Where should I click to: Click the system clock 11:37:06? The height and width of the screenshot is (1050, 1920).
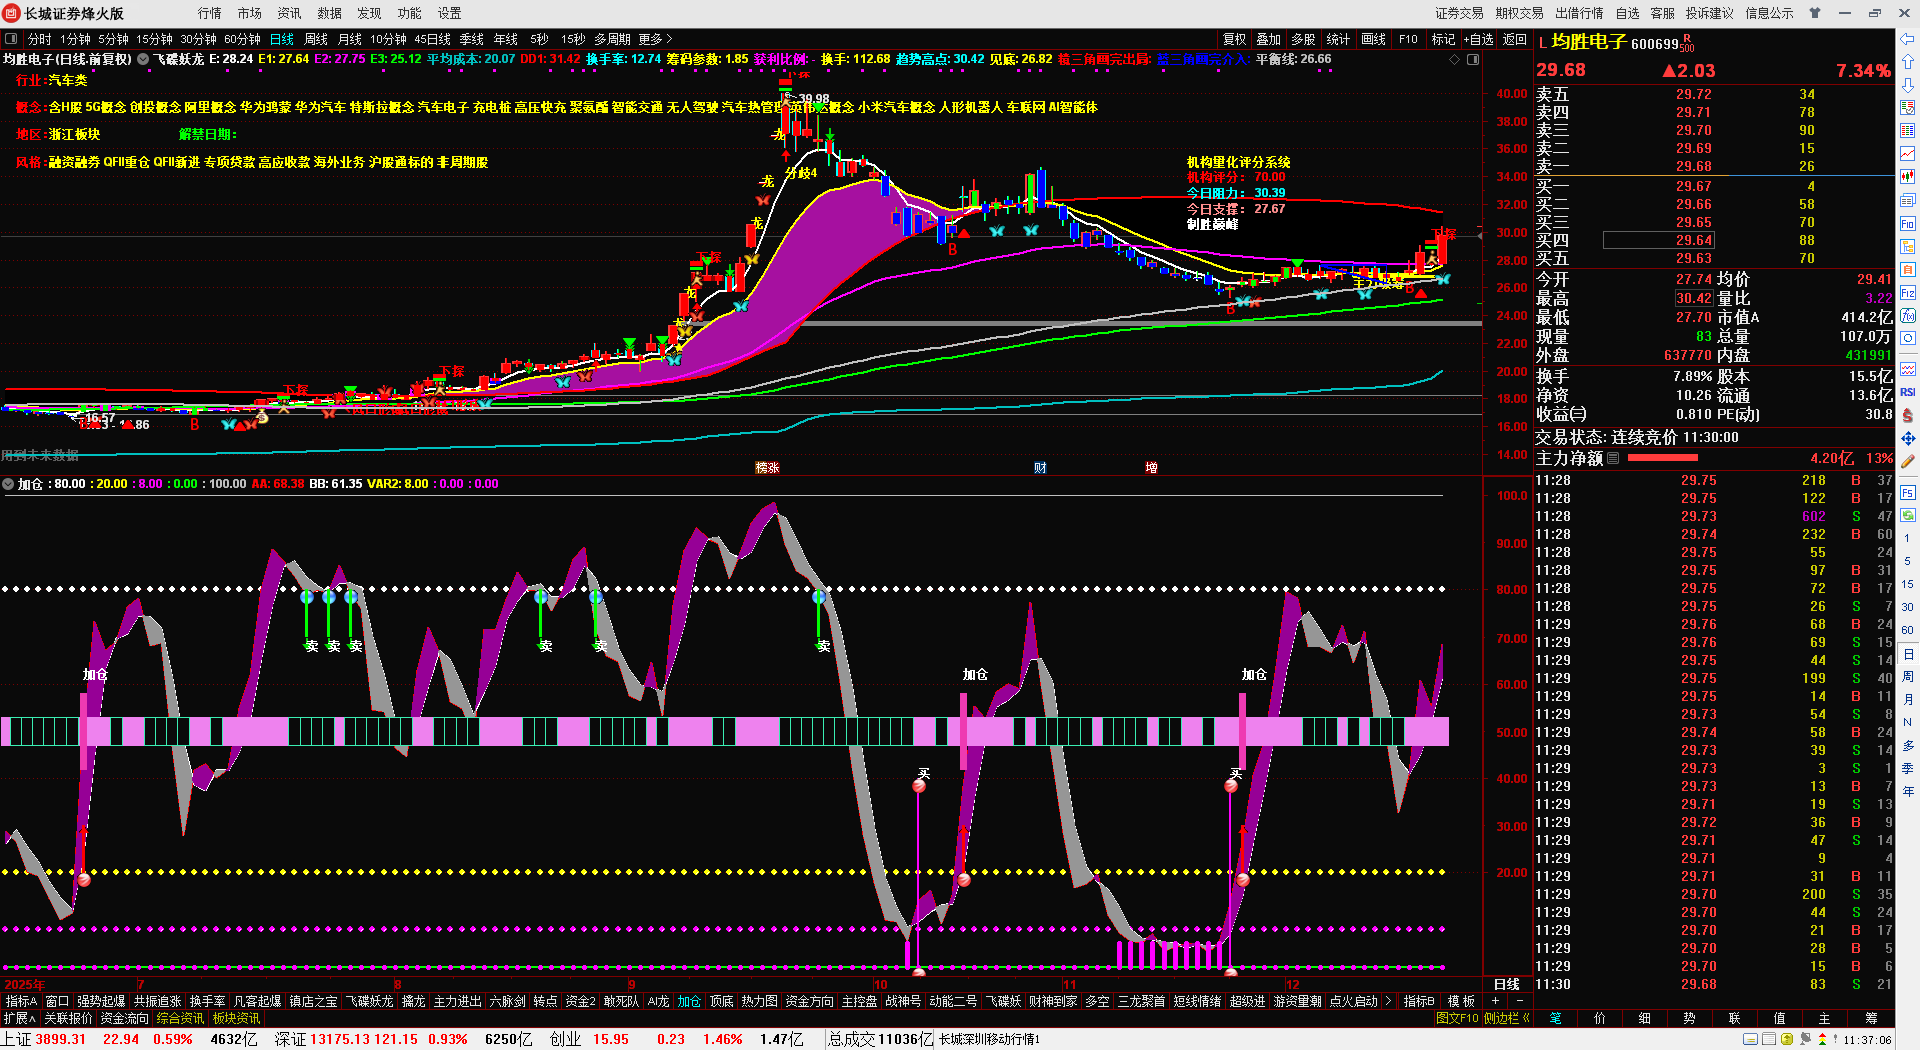tap(1868, 1039)
